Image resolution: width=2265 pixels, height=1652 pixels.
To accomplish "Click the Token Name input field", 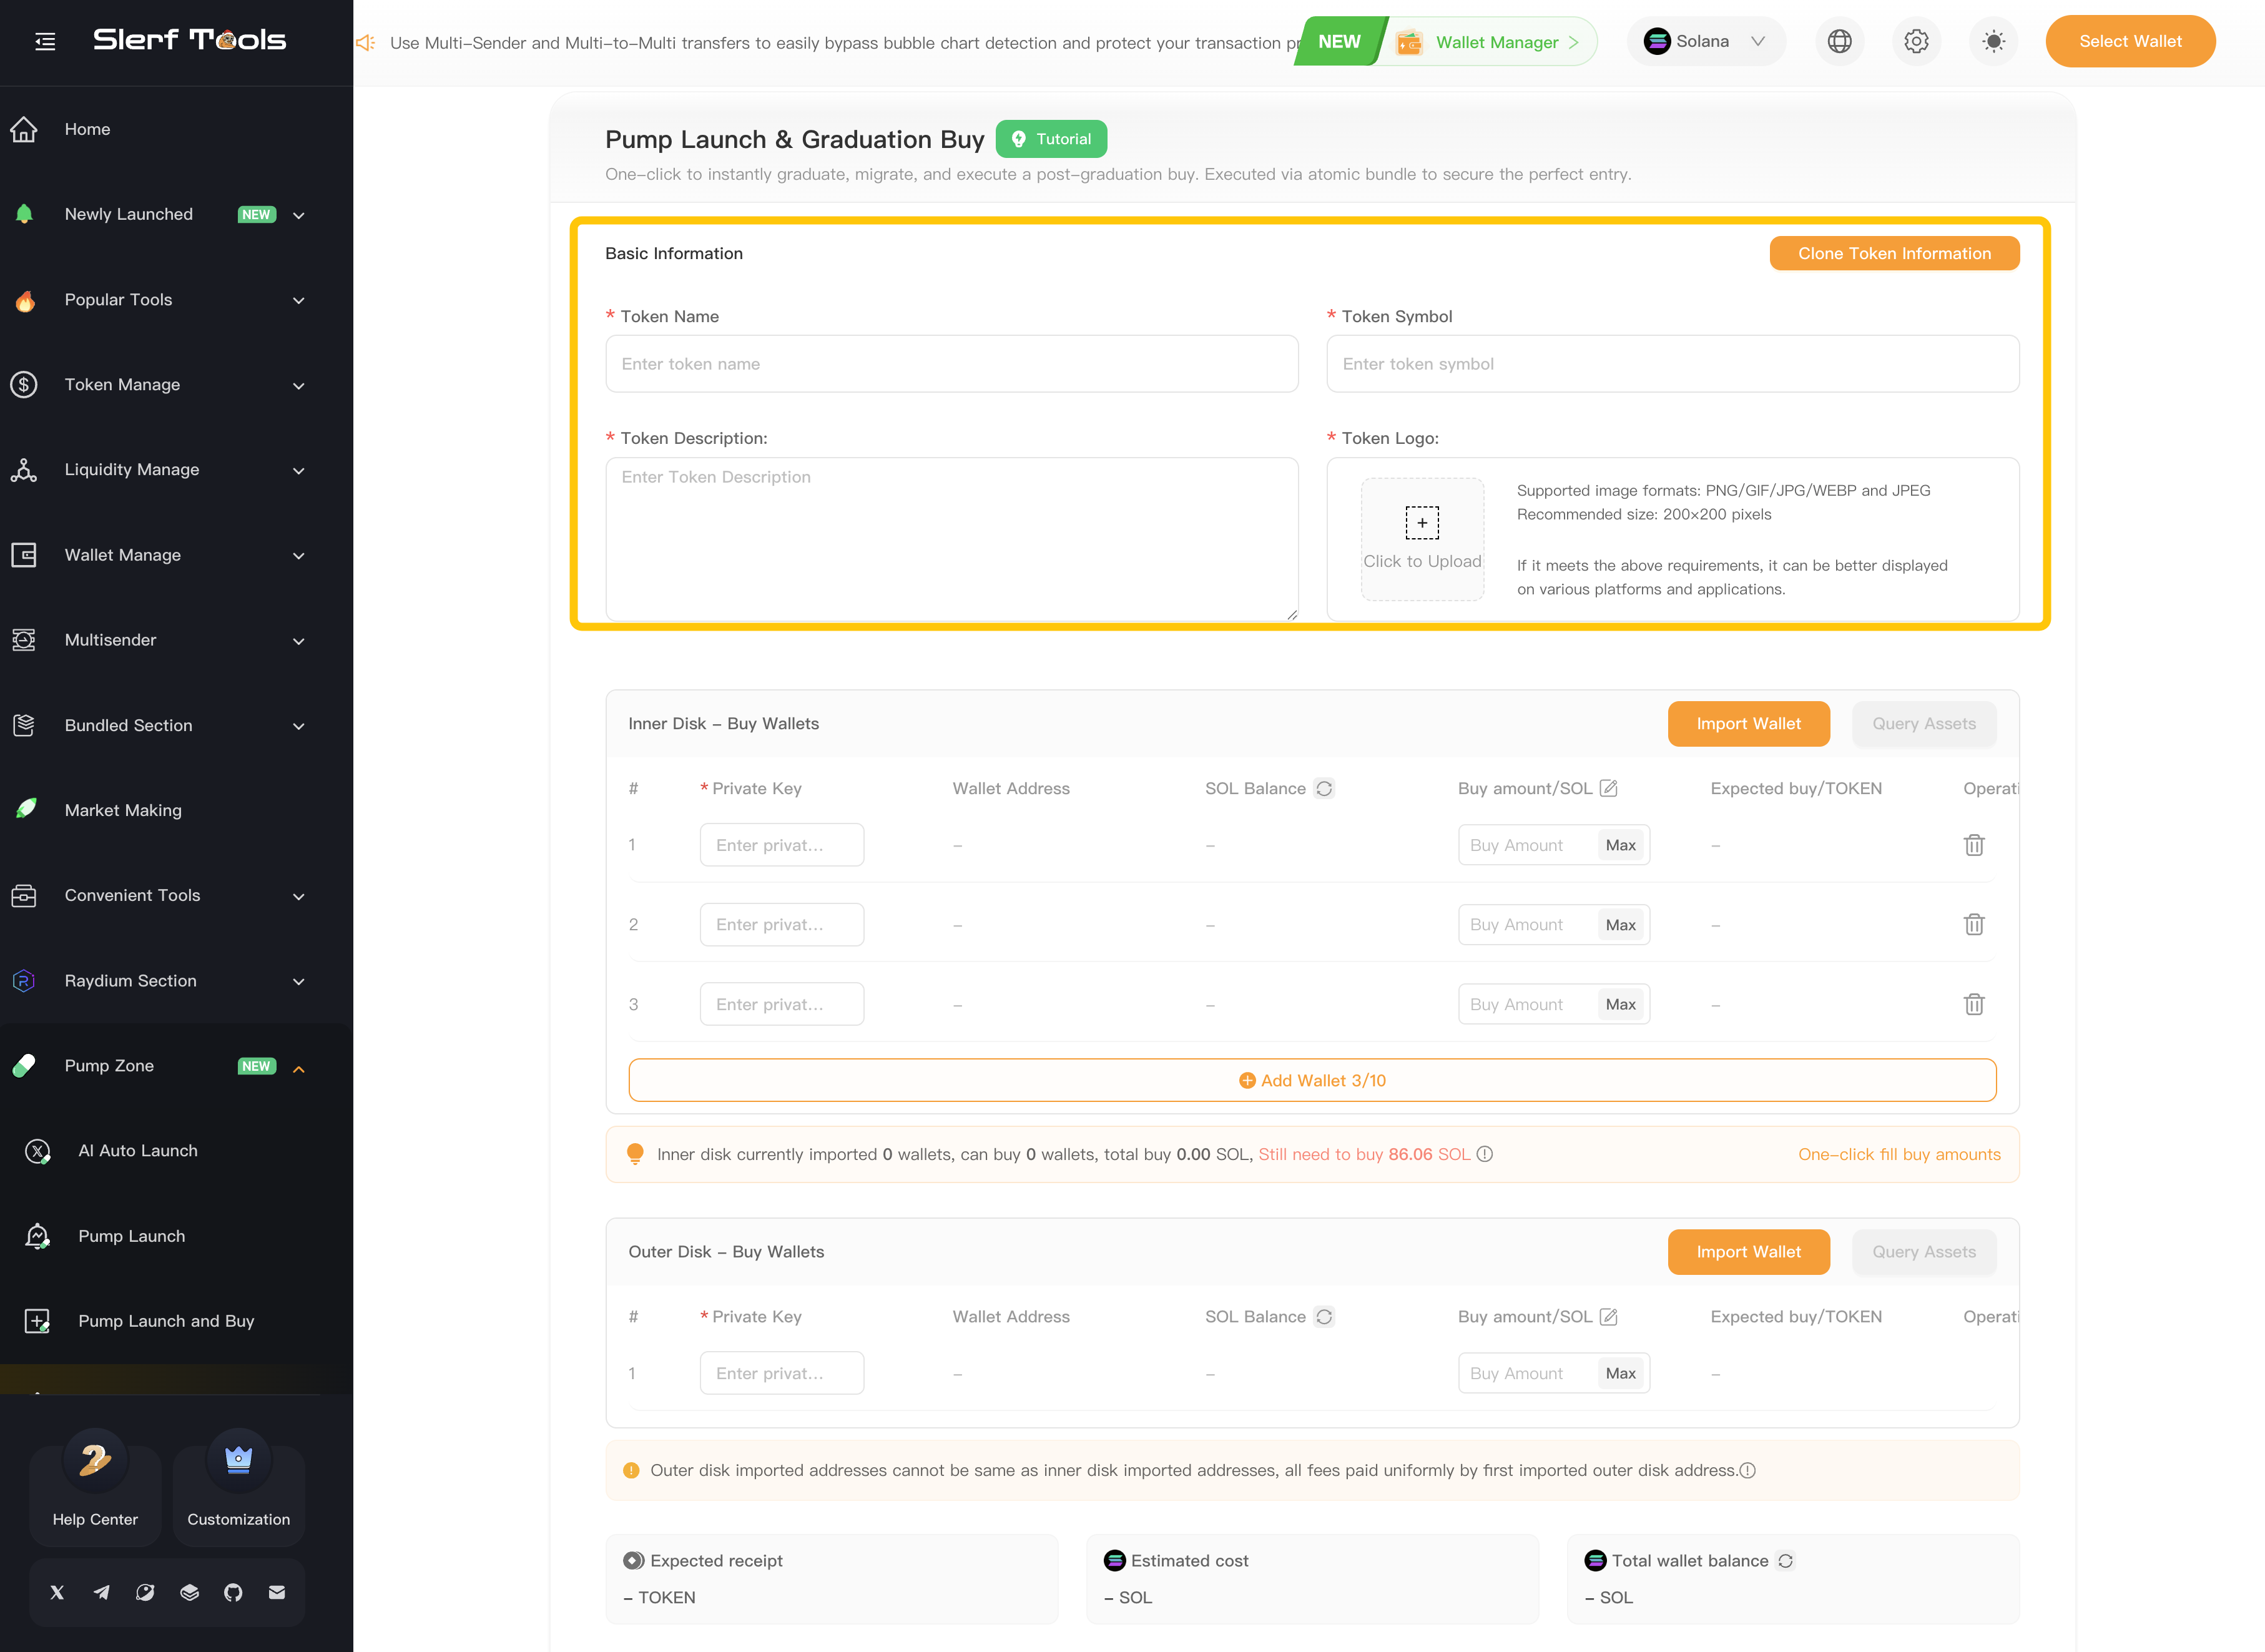I will [x=951, y=364].
